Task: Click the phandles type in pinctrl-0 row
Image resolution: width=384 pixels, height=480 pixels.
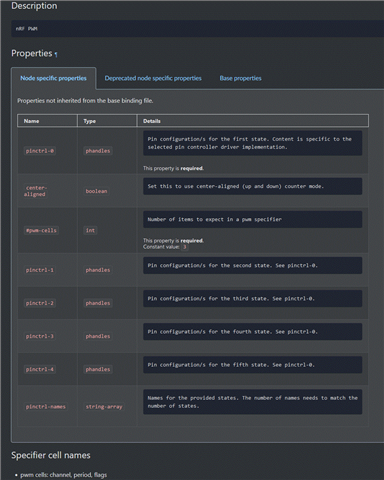Action: [x=98, y=151]
